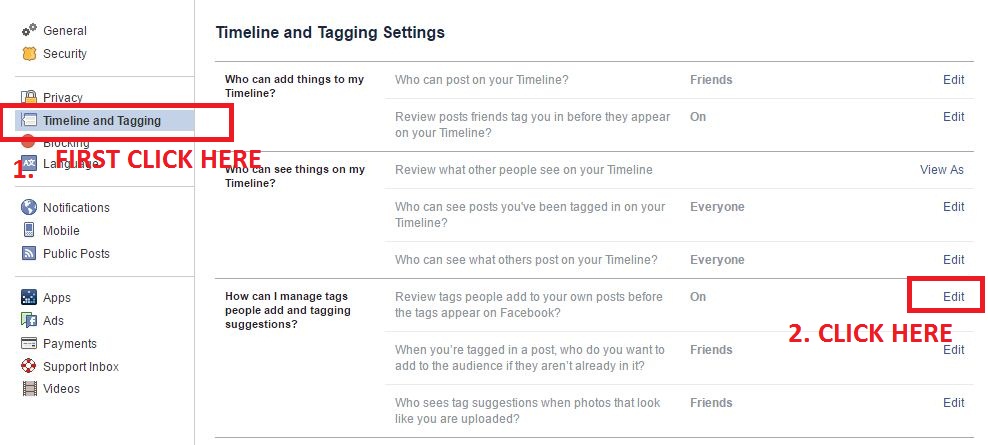
Task: Edit who can see tagged posts
Action: (953, 207)
